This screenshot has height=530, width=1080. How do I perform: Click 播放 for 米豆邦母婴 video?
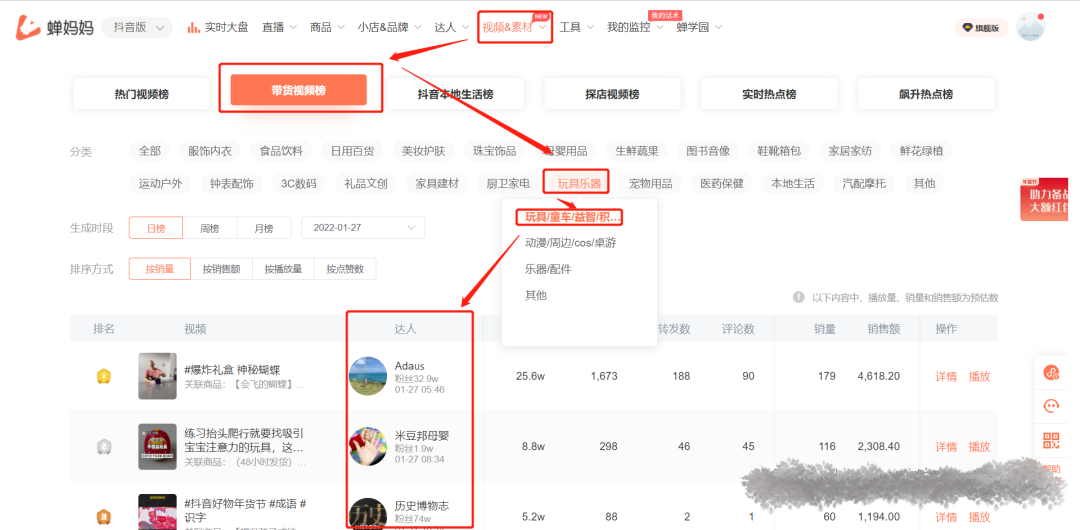click(979, 447)
